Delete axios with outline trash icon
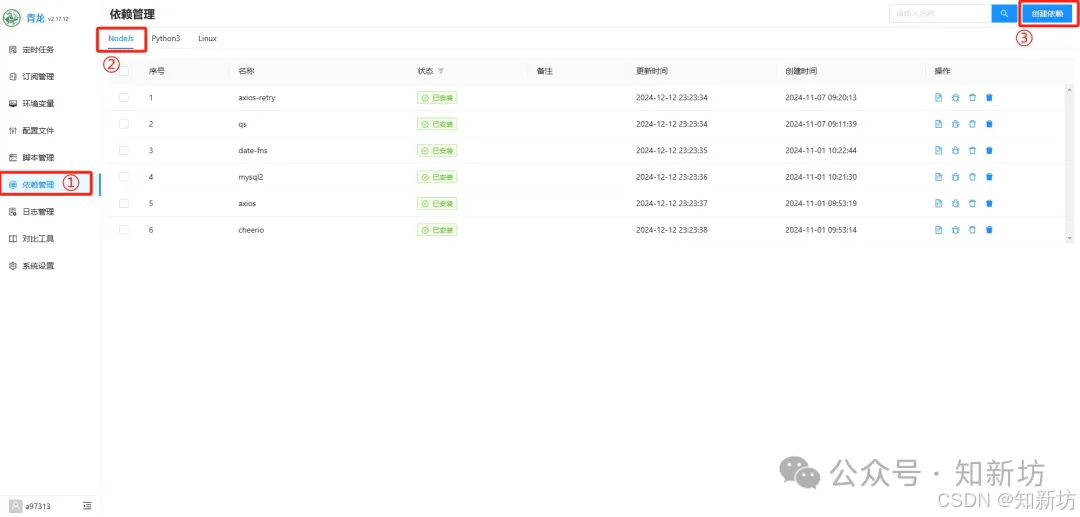The height and width of the screenshot is (517, 1080). click(x=973, y=203)
